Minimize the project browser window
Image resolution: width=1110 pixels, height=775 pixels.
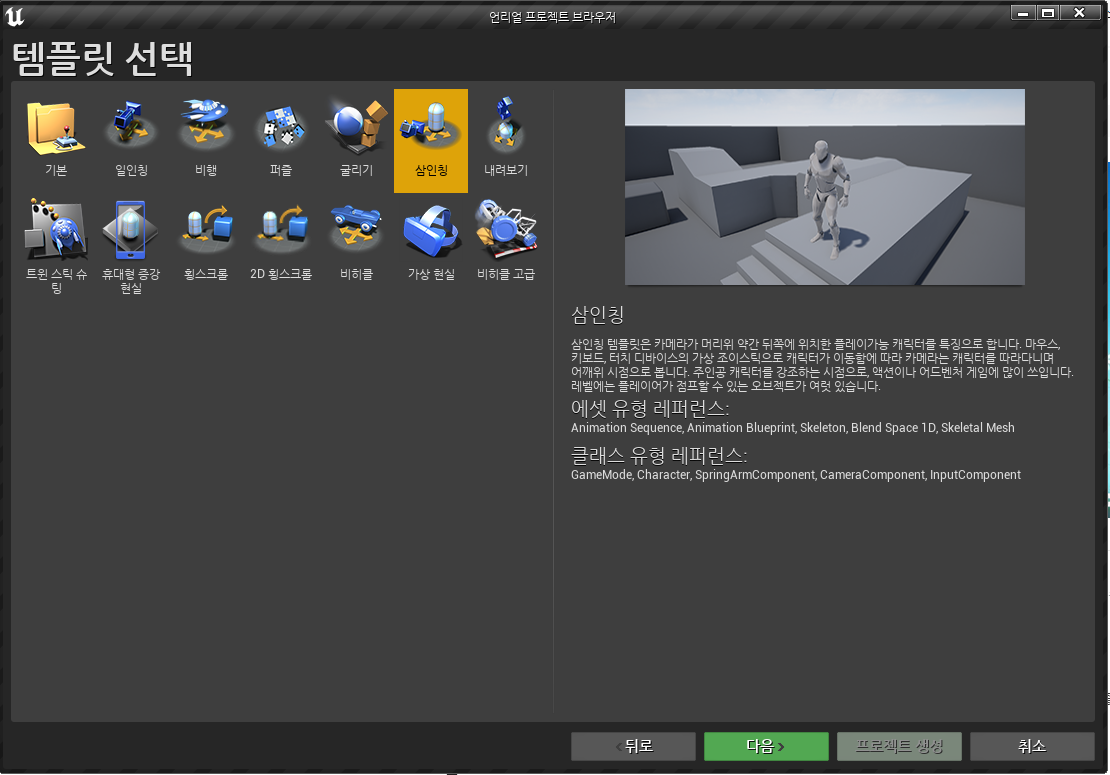[x=1023, y=13]
